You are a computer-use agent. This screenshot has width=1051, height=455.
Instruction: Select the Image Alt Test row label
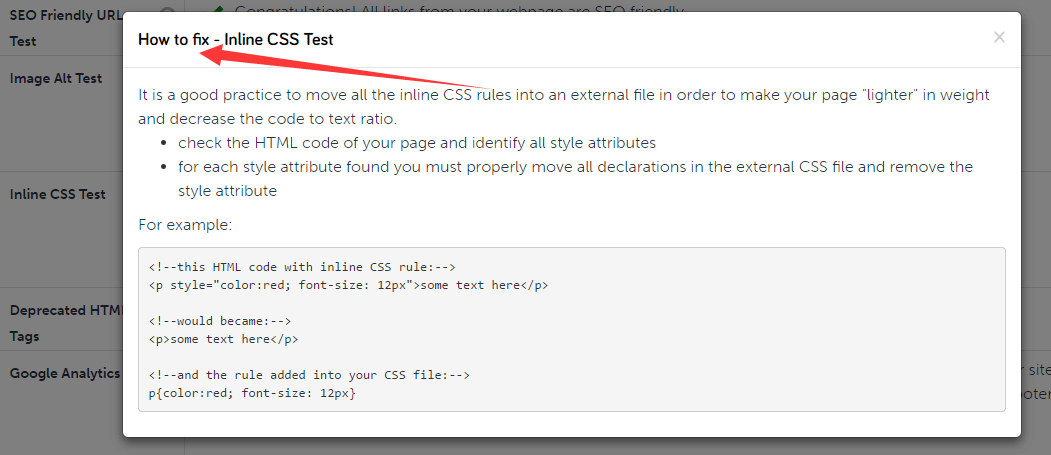56,78
